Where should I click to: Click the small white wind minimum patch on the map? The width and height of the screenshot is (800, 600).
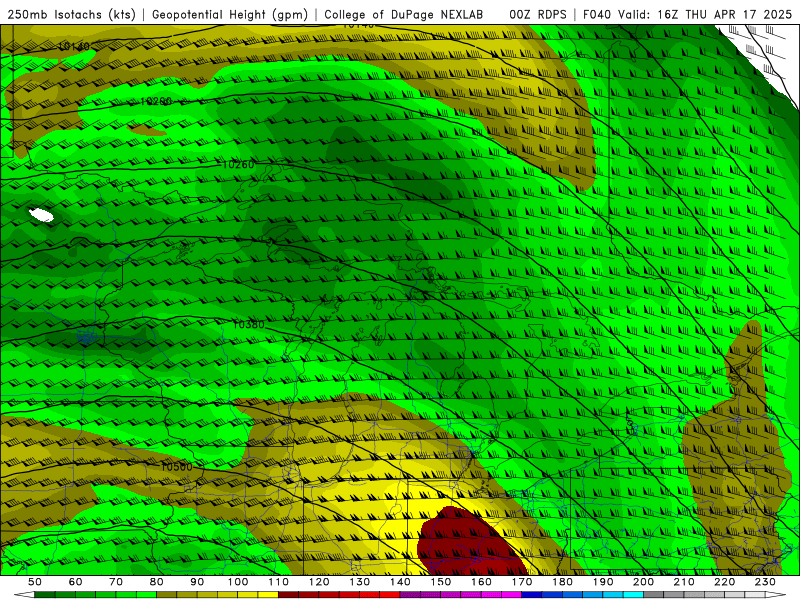tap(41, 215)
